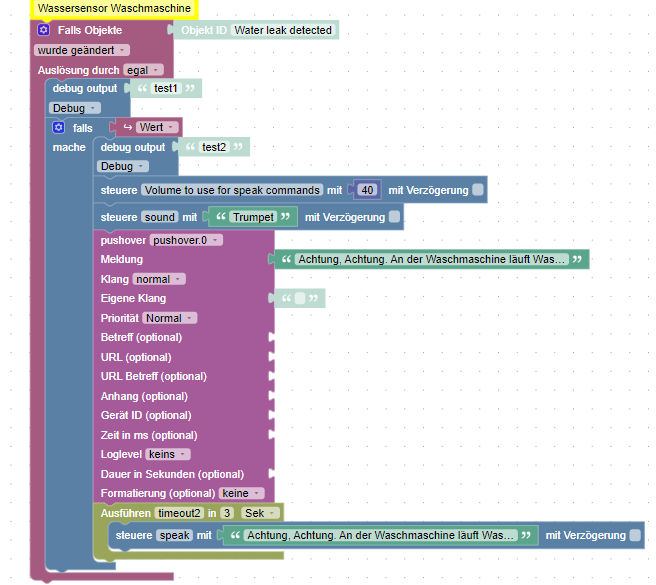
Task: Toggle delay checkbox on sound steuere block
Action: [394, 217]
